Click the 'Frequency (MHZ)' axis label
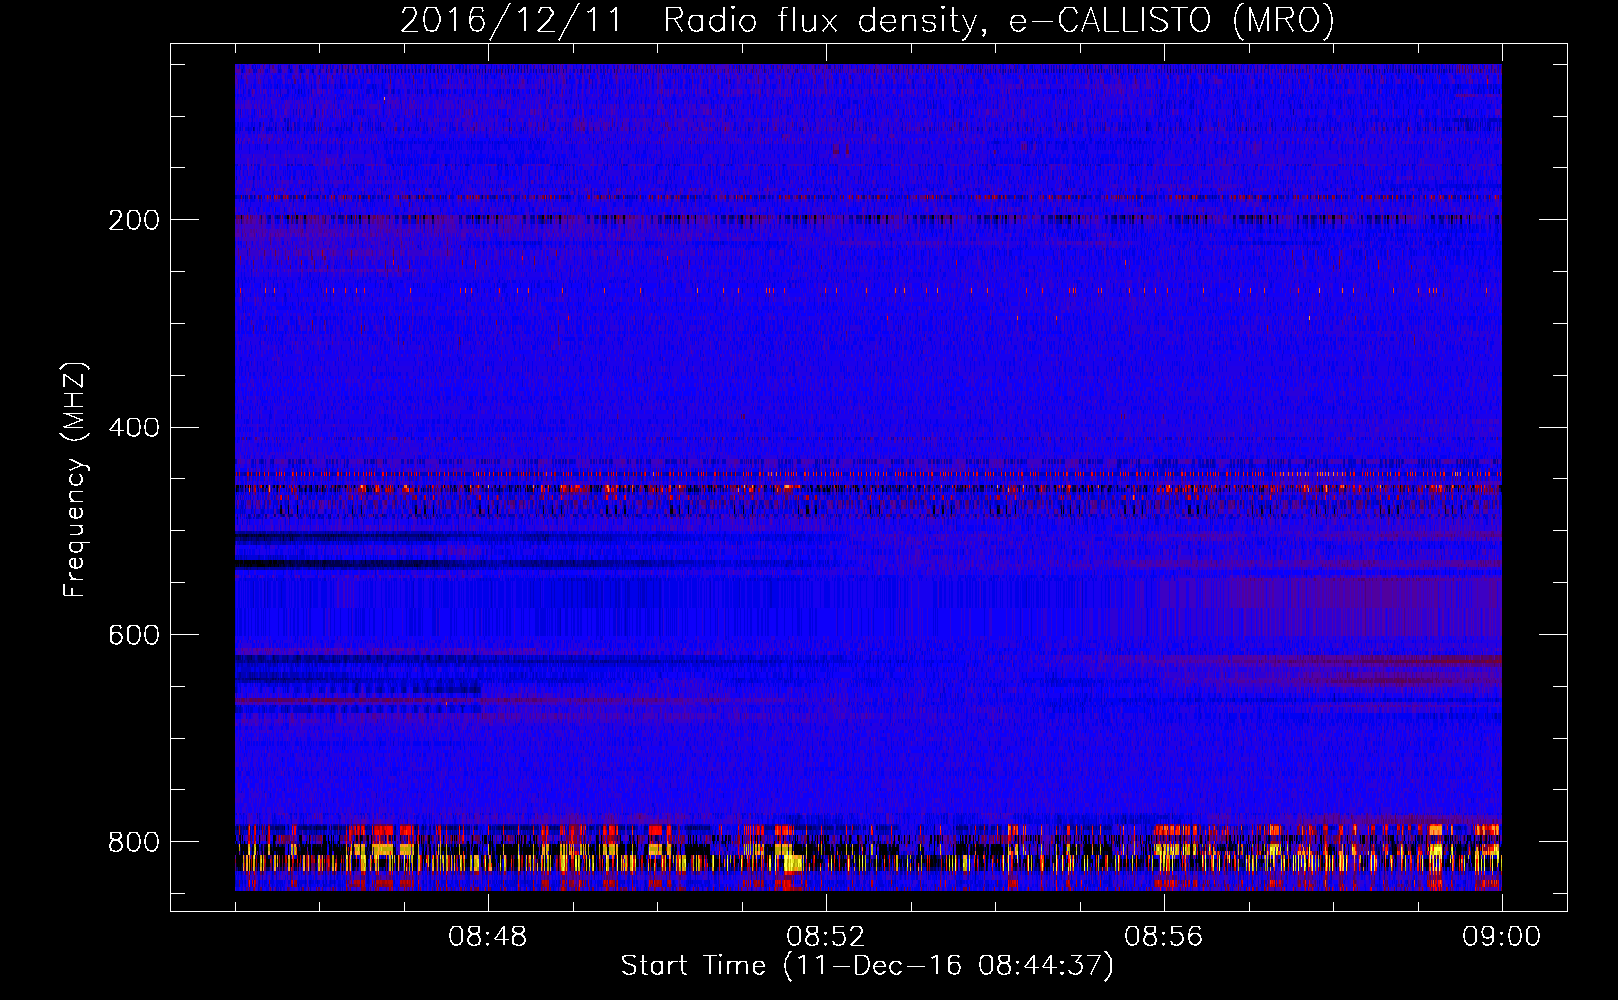 pyautogui.click(x=75, y=480)
